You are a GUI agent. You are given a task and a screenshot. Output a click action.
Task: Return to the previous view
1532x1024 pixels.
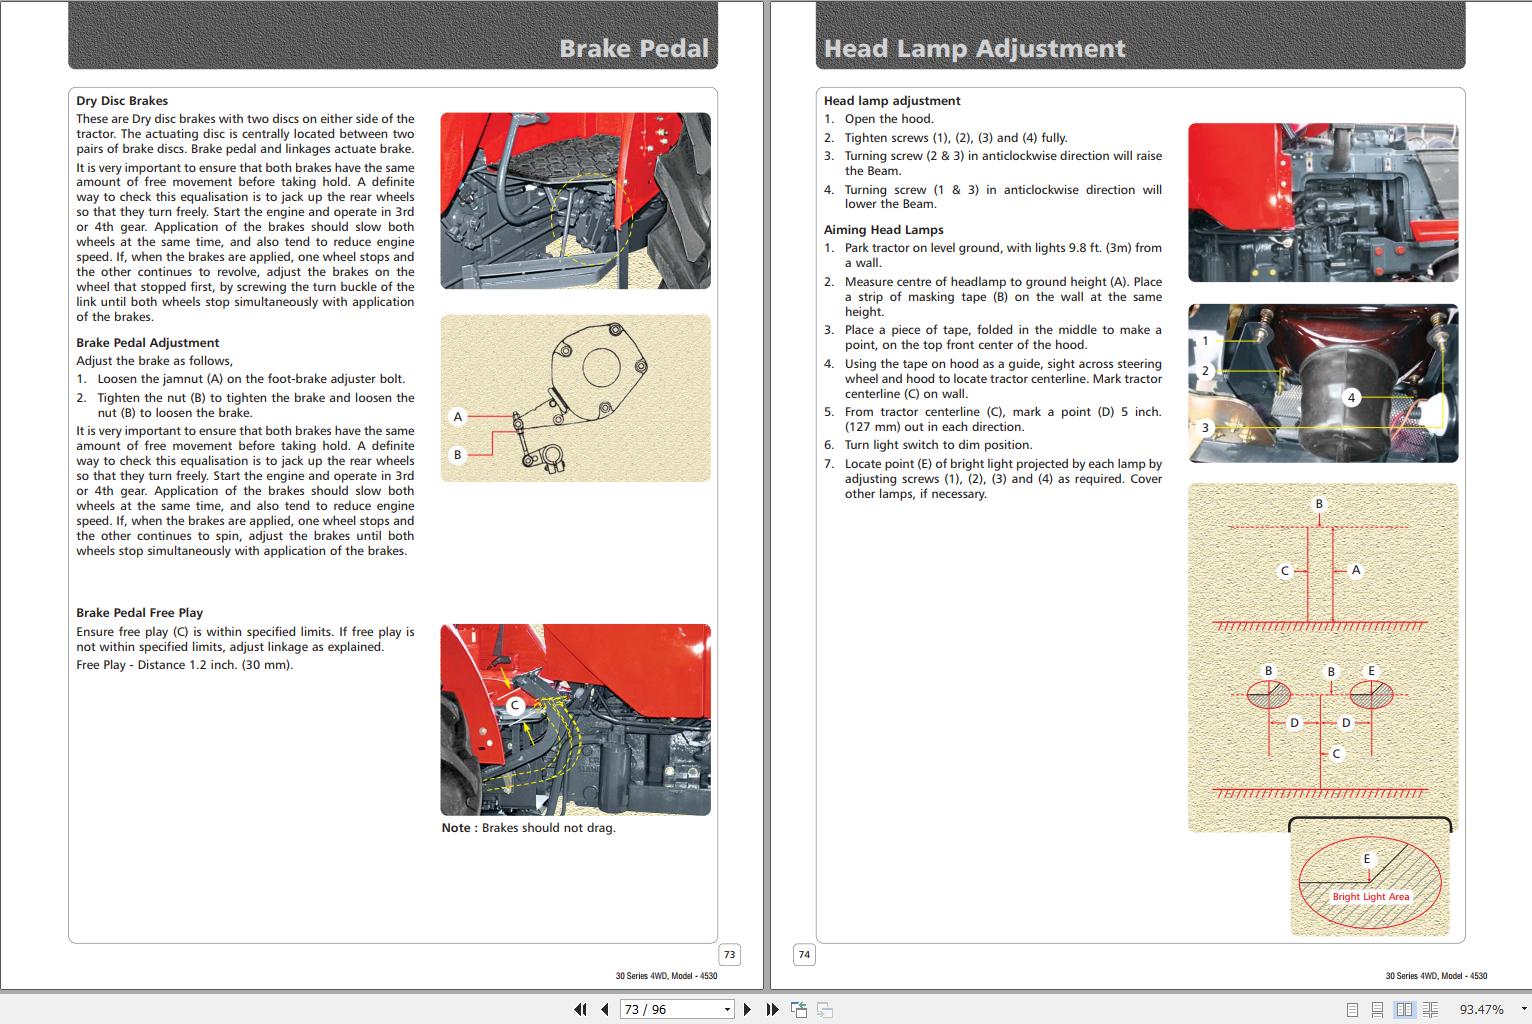800,1009
